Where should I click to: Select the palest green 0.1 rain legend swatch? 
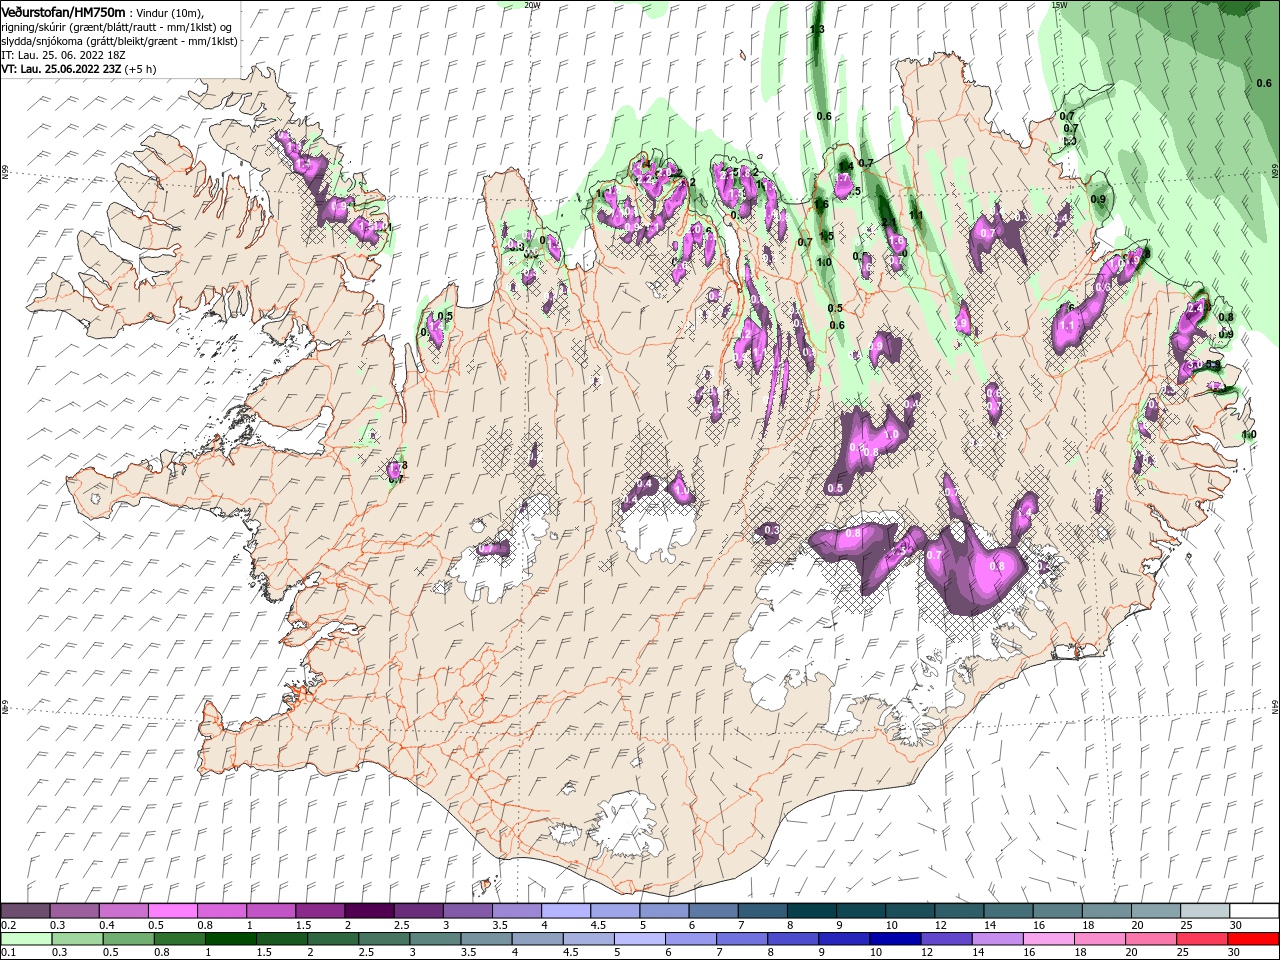tap(25, 939)
